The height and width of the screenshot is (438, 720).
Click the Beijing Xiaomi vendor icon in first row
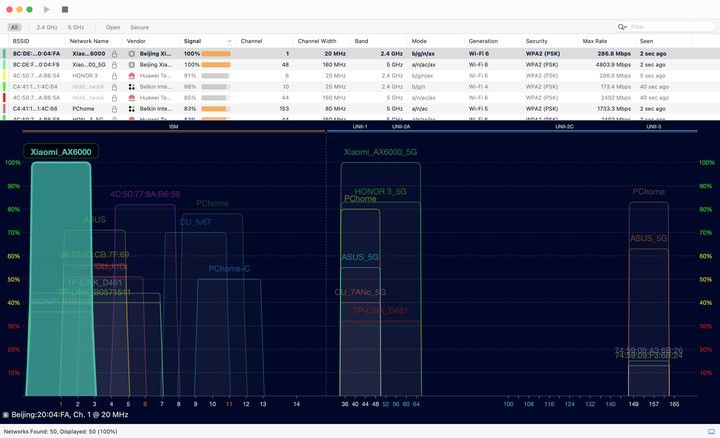point(132,53)
